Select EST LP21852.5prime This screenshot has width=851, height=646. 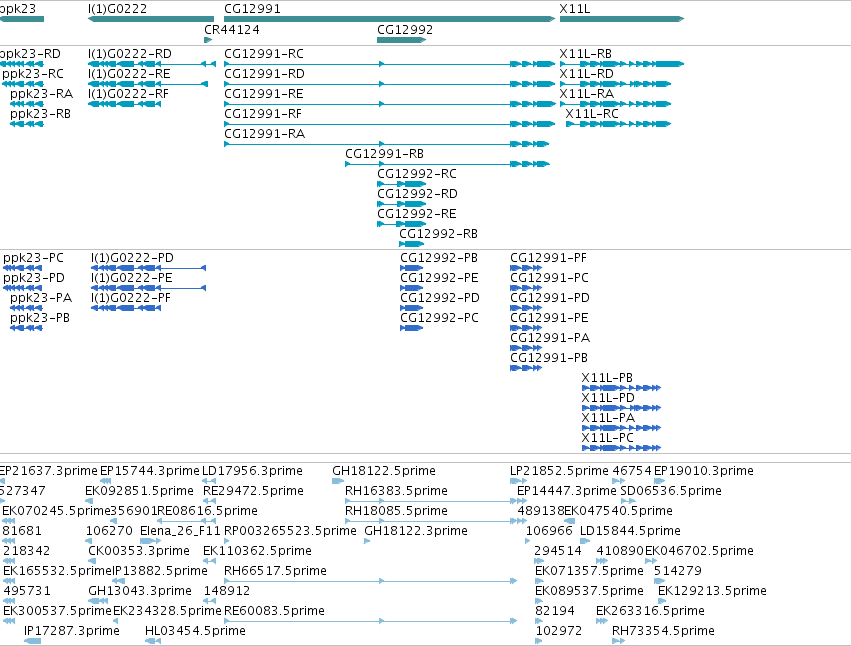(518, 481)
